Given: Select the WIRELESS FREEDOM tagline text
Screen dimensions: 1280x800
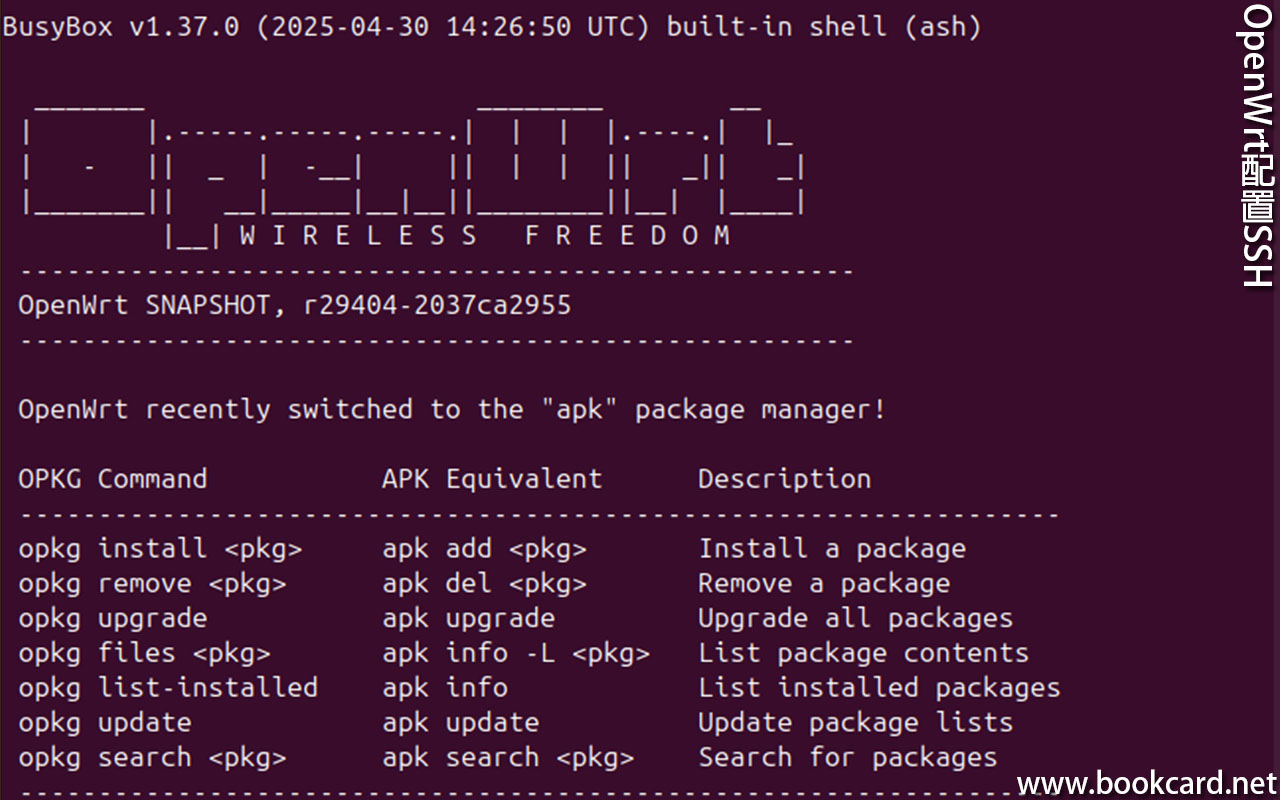Looking at the screenshot, I should pyautogui.click(x=486, y=236).
